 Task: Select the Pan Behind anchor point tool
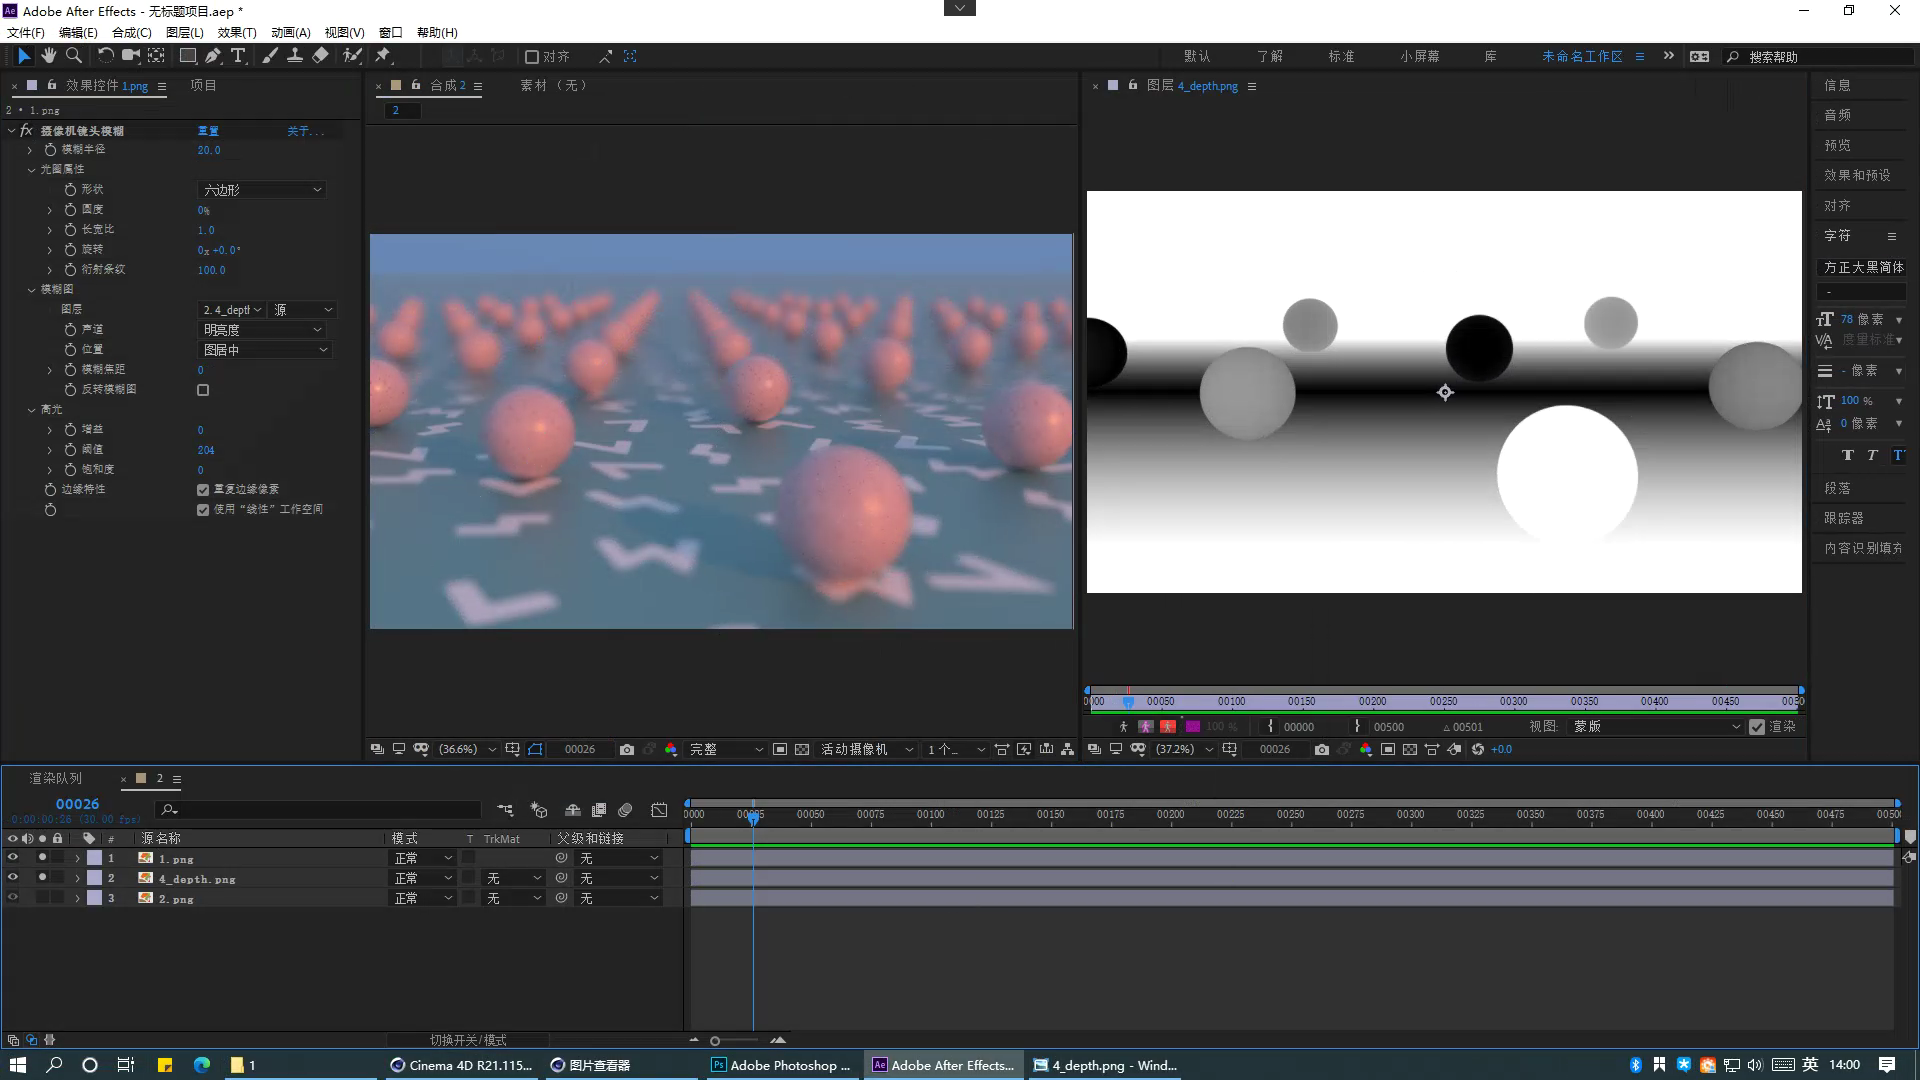pos(156,56)
